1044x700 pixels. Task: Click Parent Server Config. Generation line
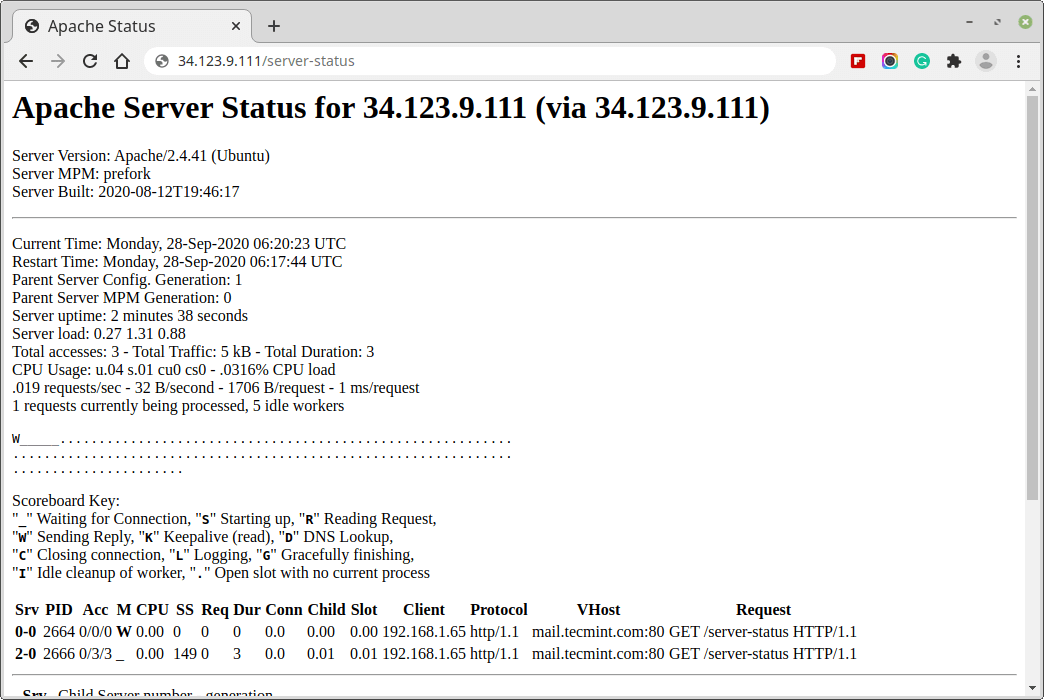[127, 280]
